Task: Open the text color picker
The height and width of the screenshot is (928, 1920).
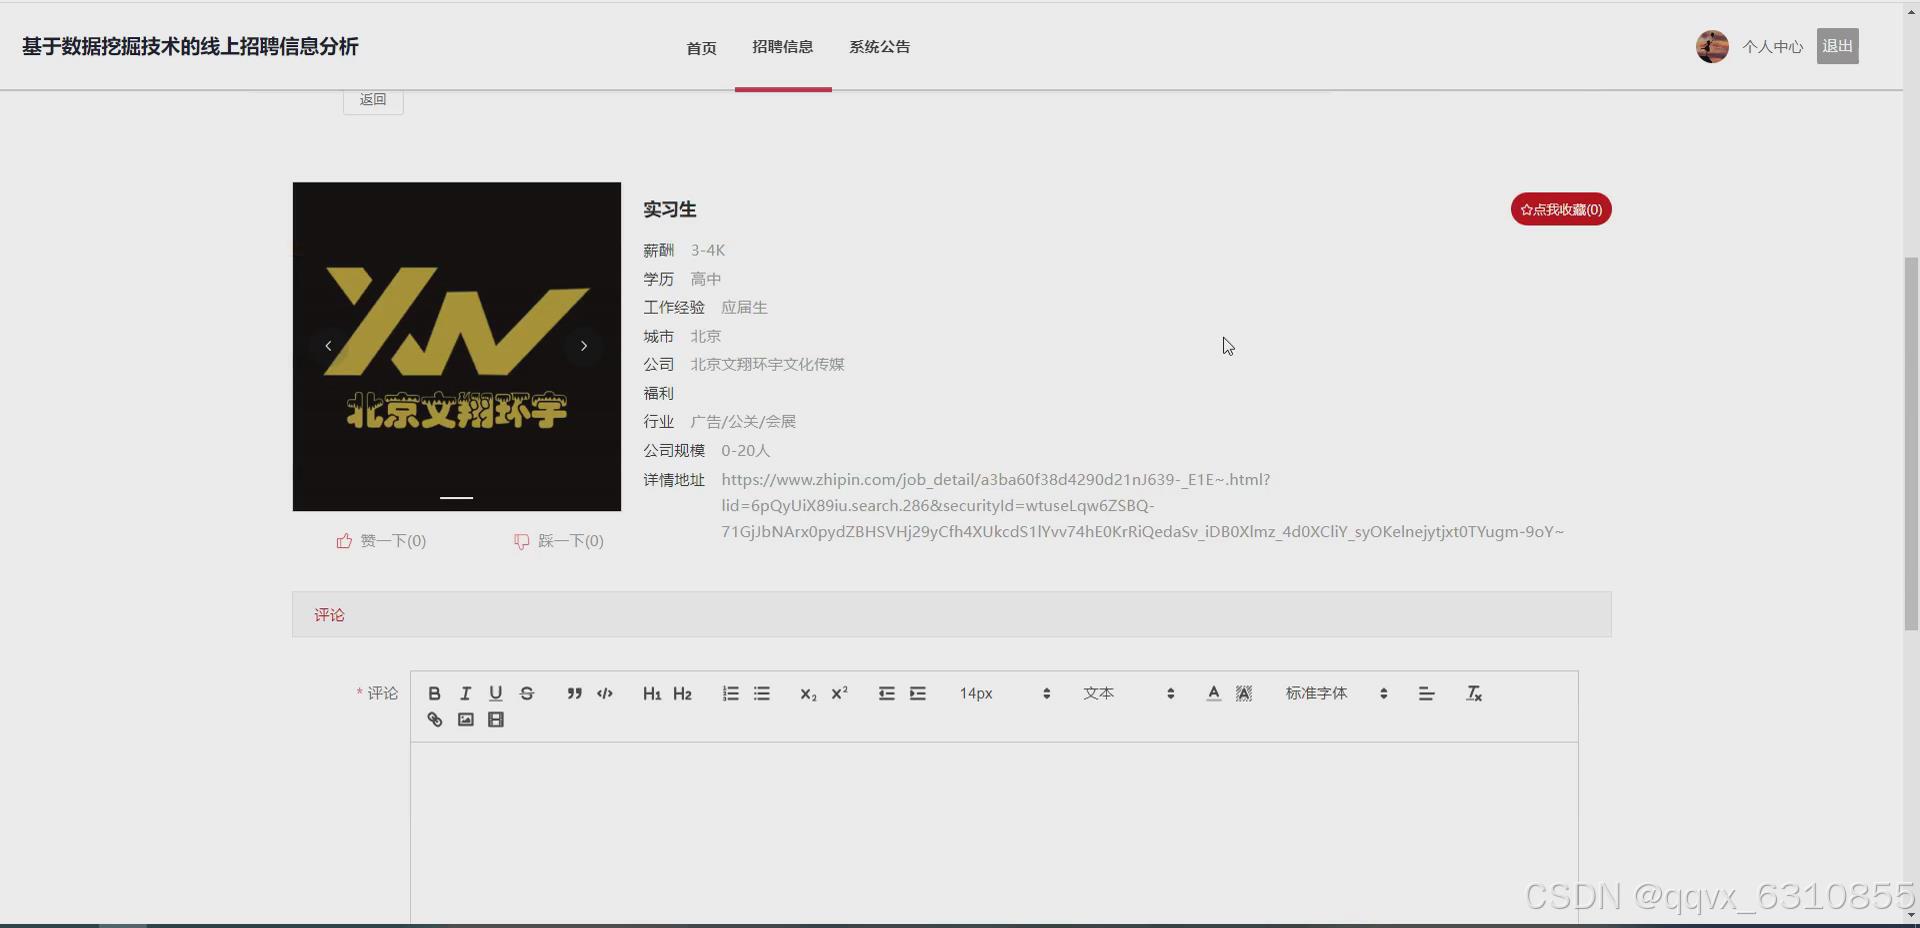Action: tap(1213, 693)
